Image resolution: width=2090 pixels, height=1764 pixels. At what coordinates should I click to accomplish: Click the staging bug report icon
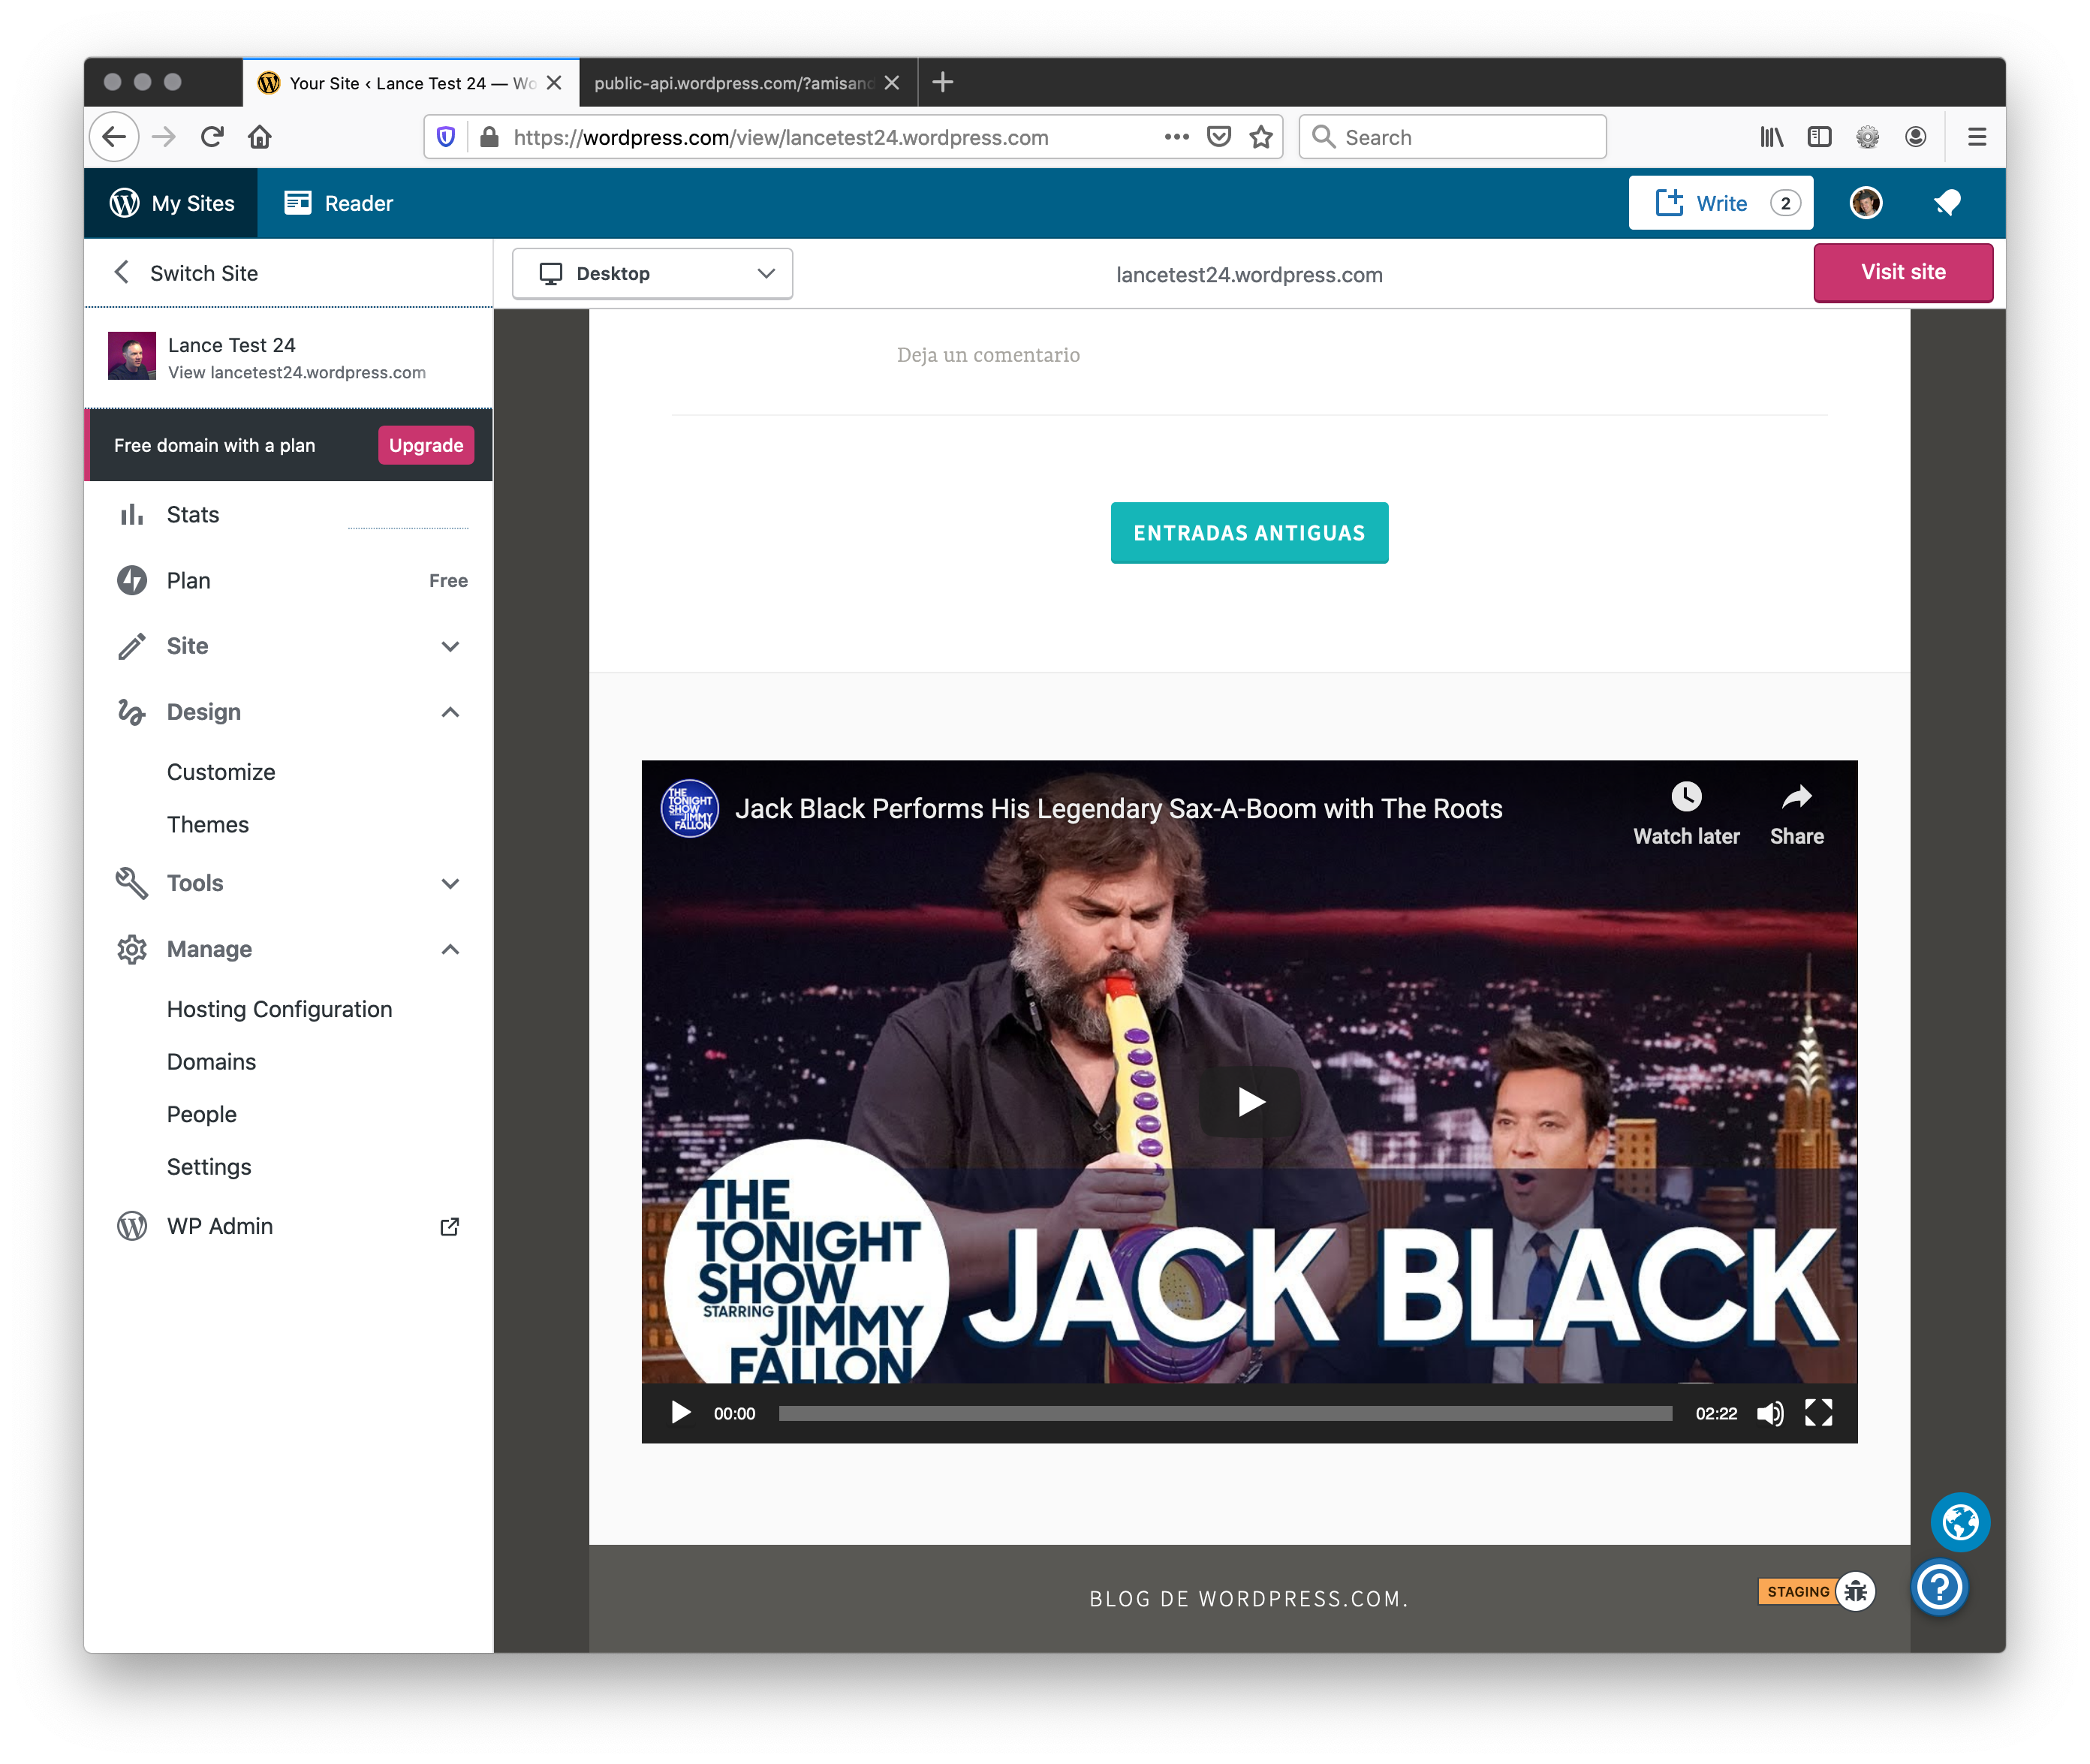click(x=1856, y=1591)
